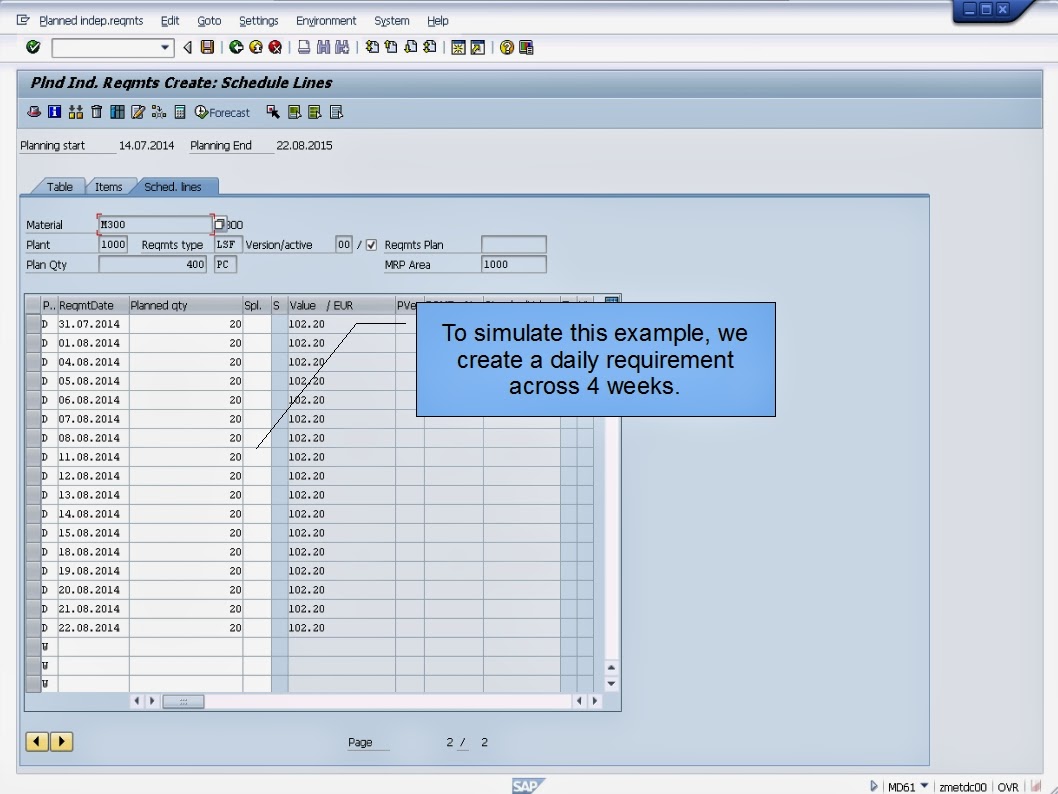
Task: Click the Find binoculars icon
Action: 322,47
